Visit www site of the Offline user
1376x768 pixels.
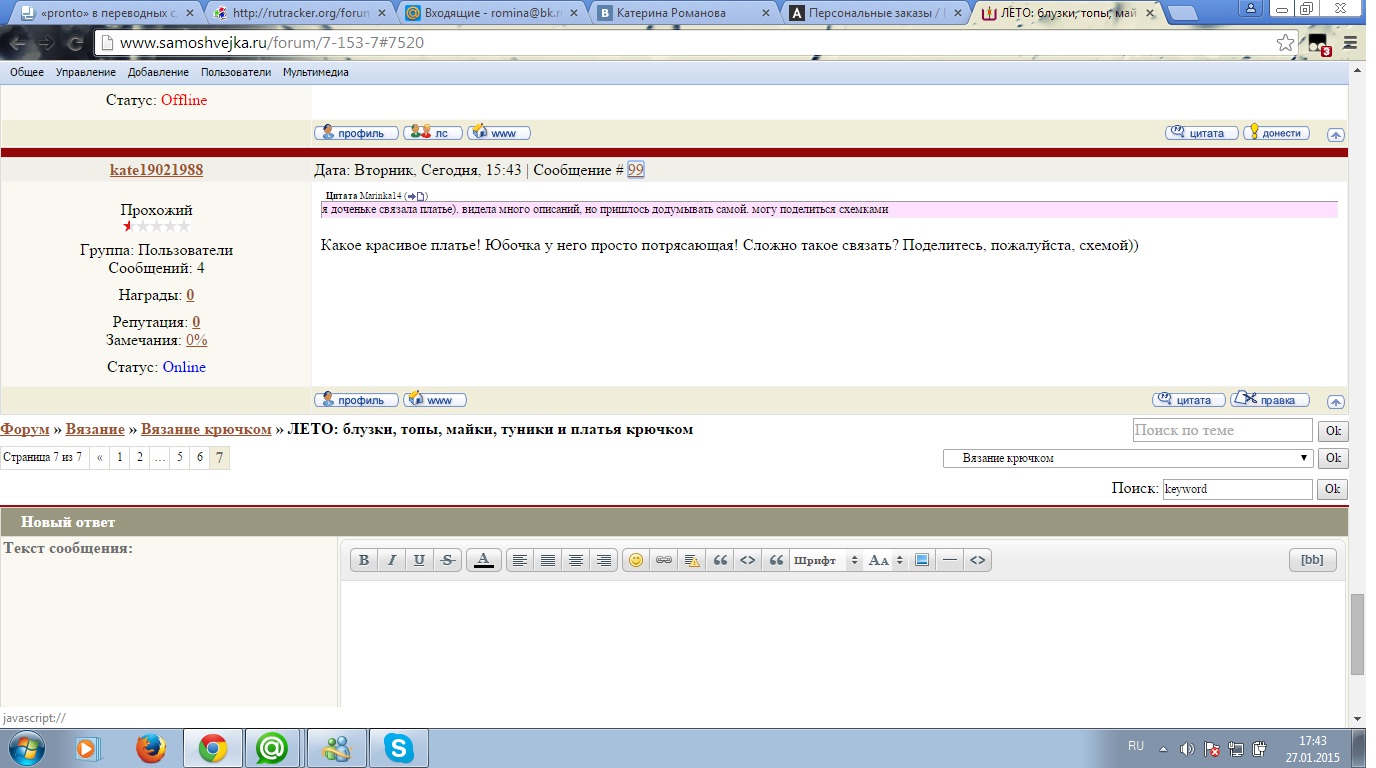pyautogui.click(x=499, y=133)
